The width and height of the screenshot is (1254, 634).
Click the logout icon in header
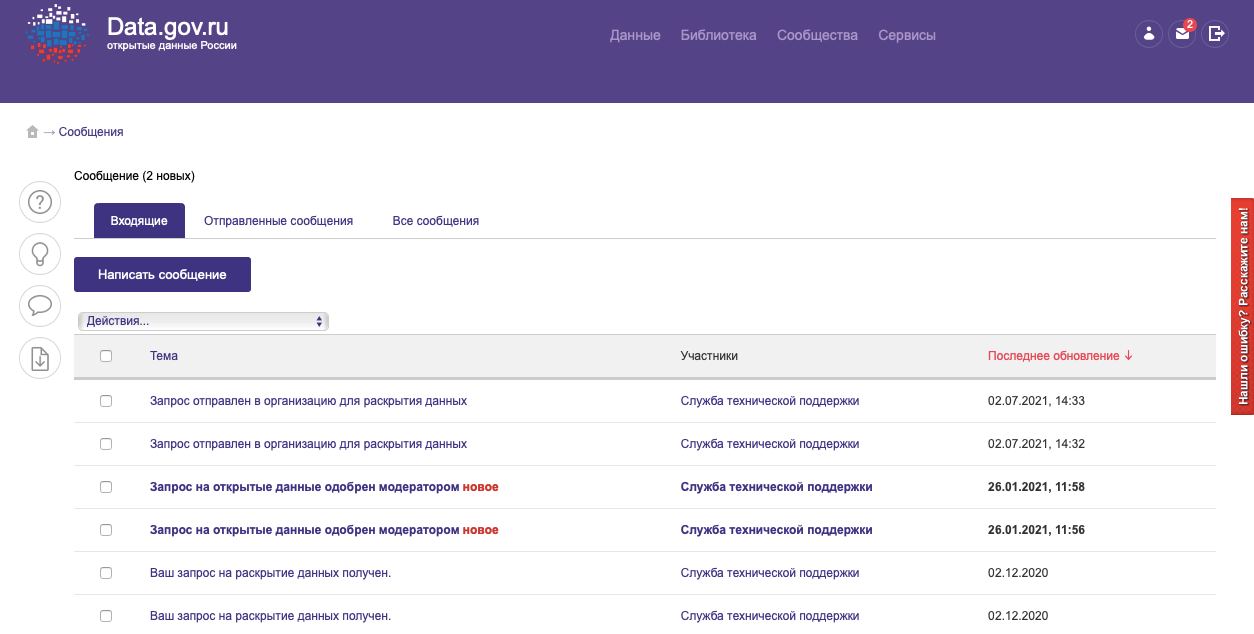click(x=1216, y=34)
